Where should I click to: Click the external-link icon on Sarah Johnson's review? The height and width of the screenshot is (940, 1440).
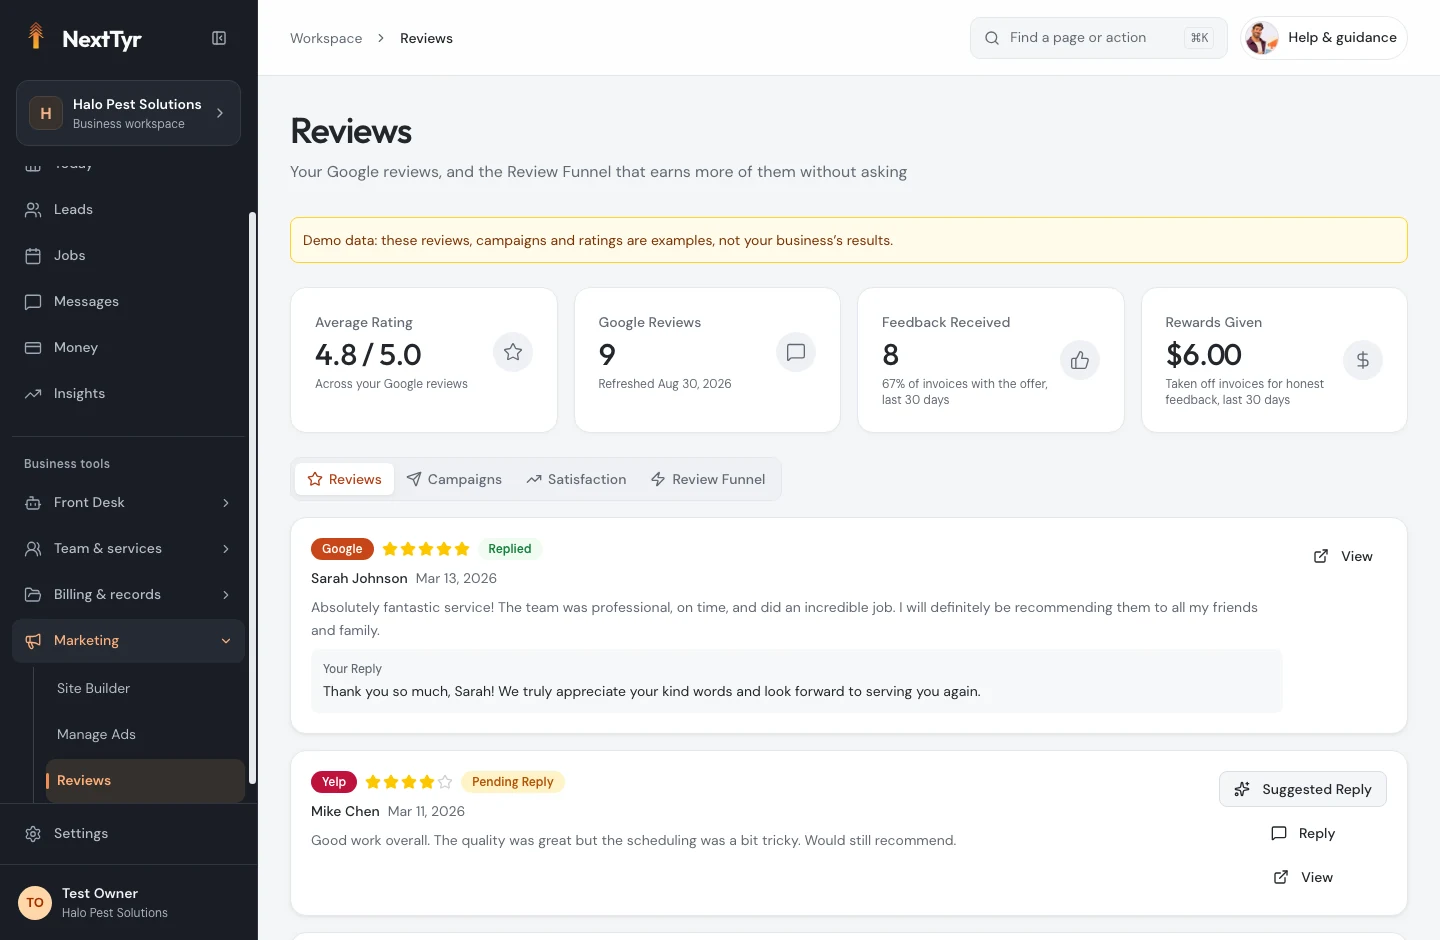(x=1321, y=556)
